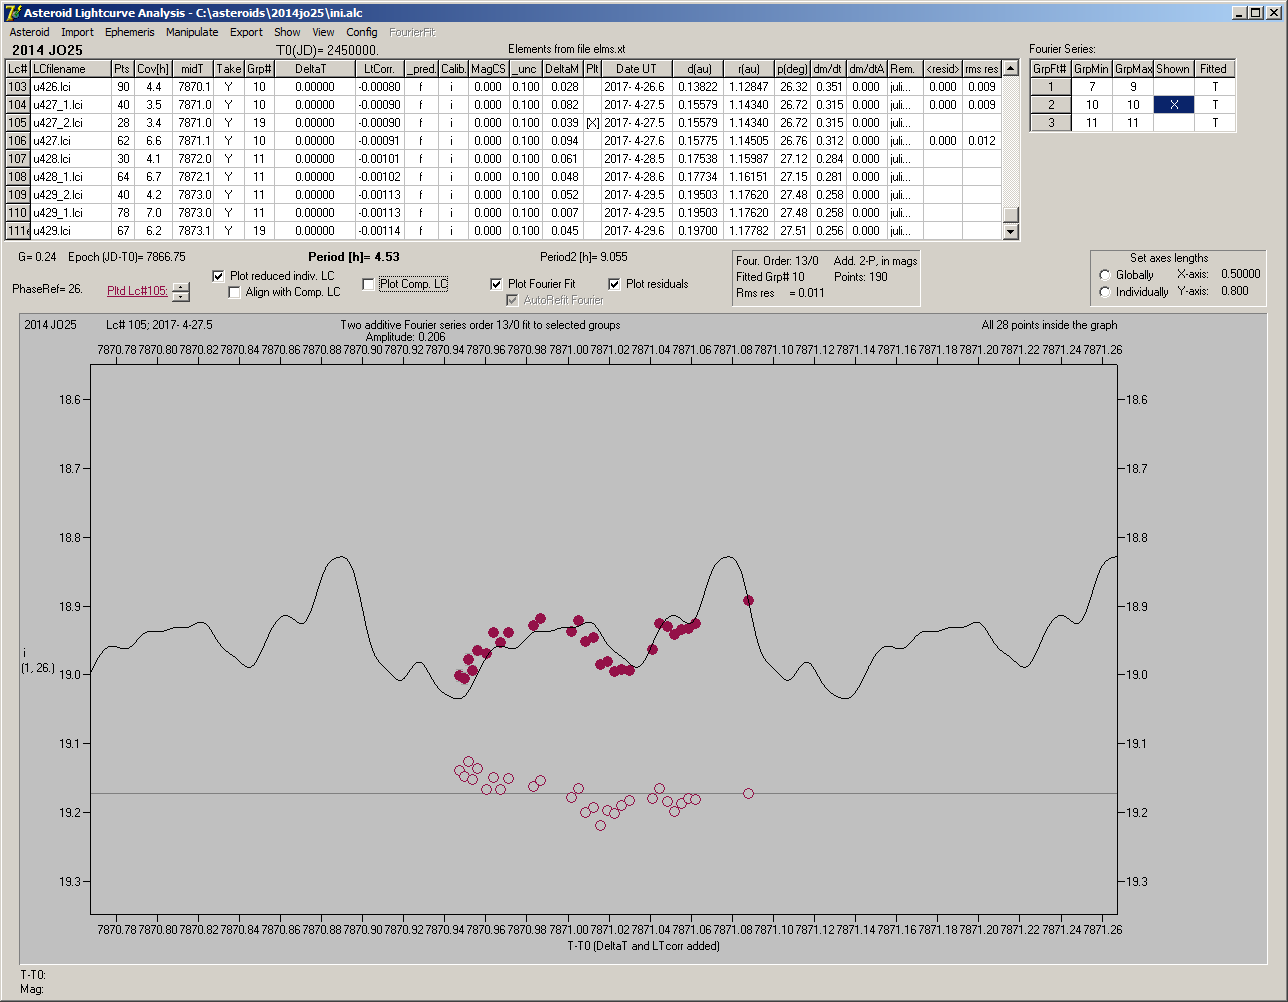
Task: Select row header 103 in the lightcurve table
Action: coord(17,87)
